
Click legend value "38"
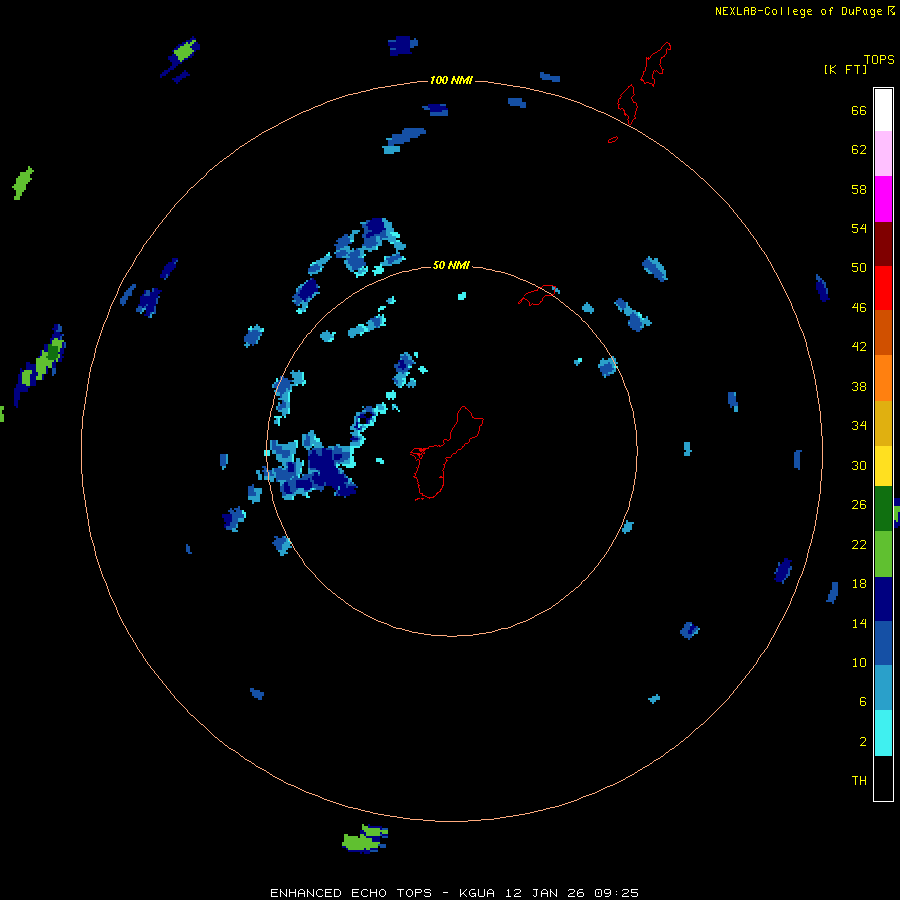tap(859, 386)
